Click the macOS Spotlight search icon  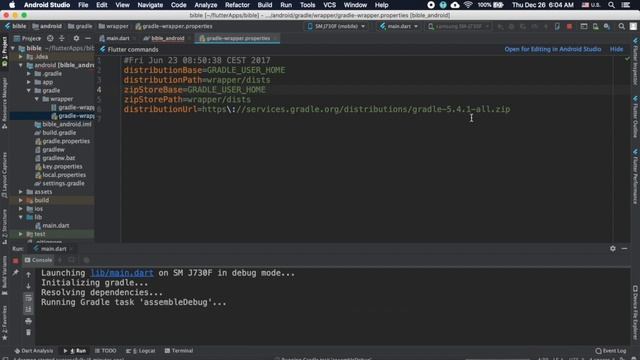tap(611, 5)
